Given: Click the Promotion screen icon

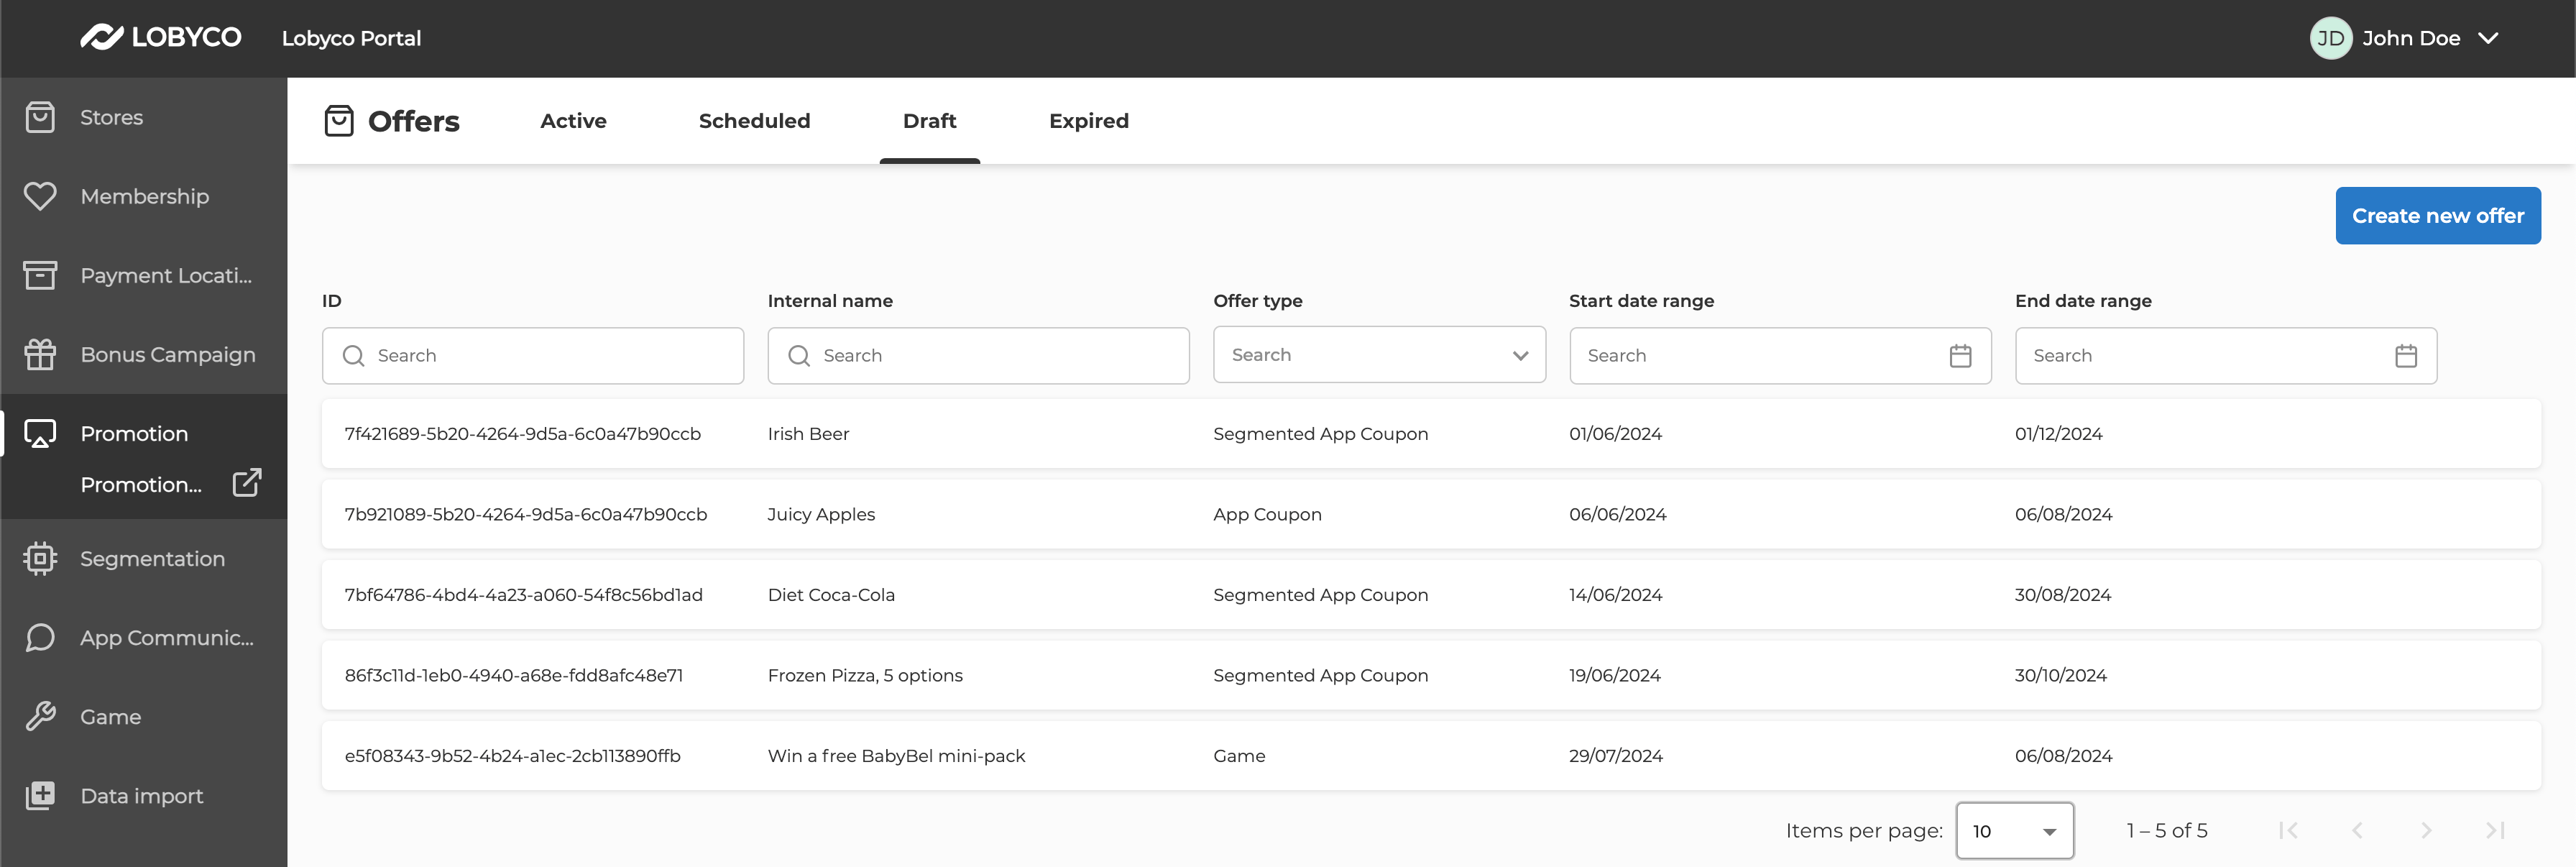Looking at the screenshot, I should 40,433.
